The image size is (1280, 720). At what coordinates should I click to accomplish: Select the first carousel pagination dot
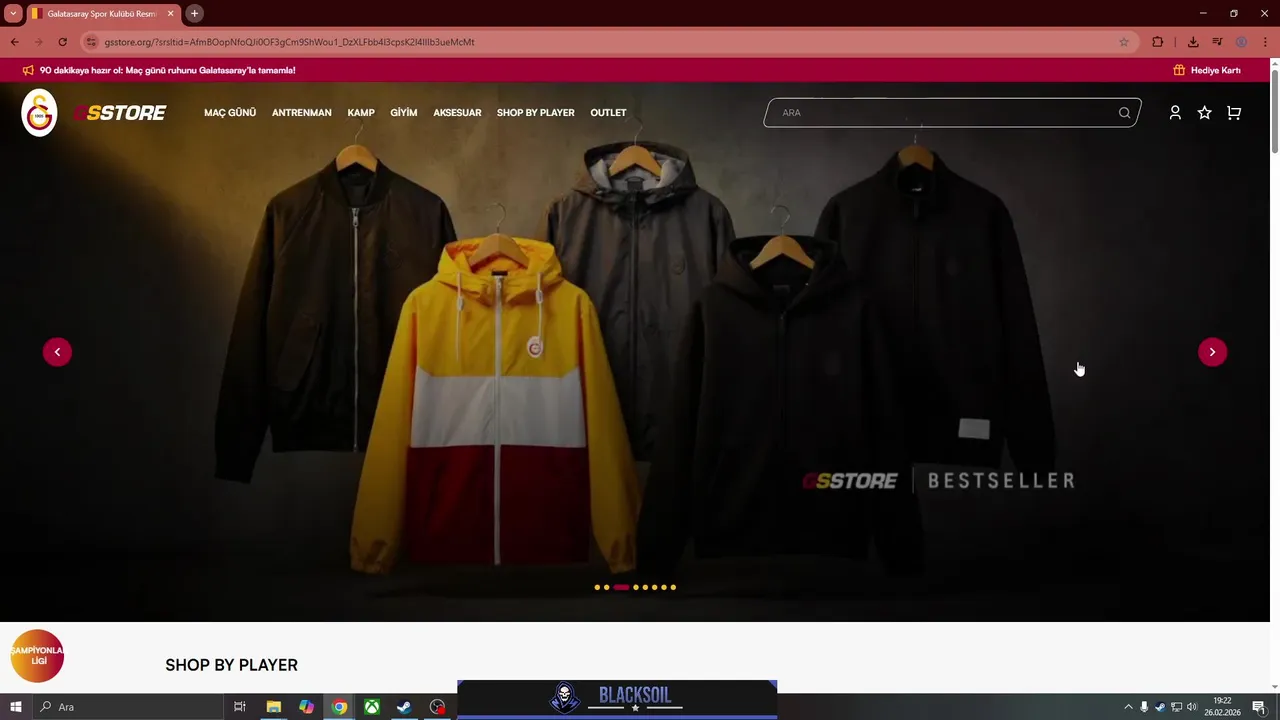(597, 587)
